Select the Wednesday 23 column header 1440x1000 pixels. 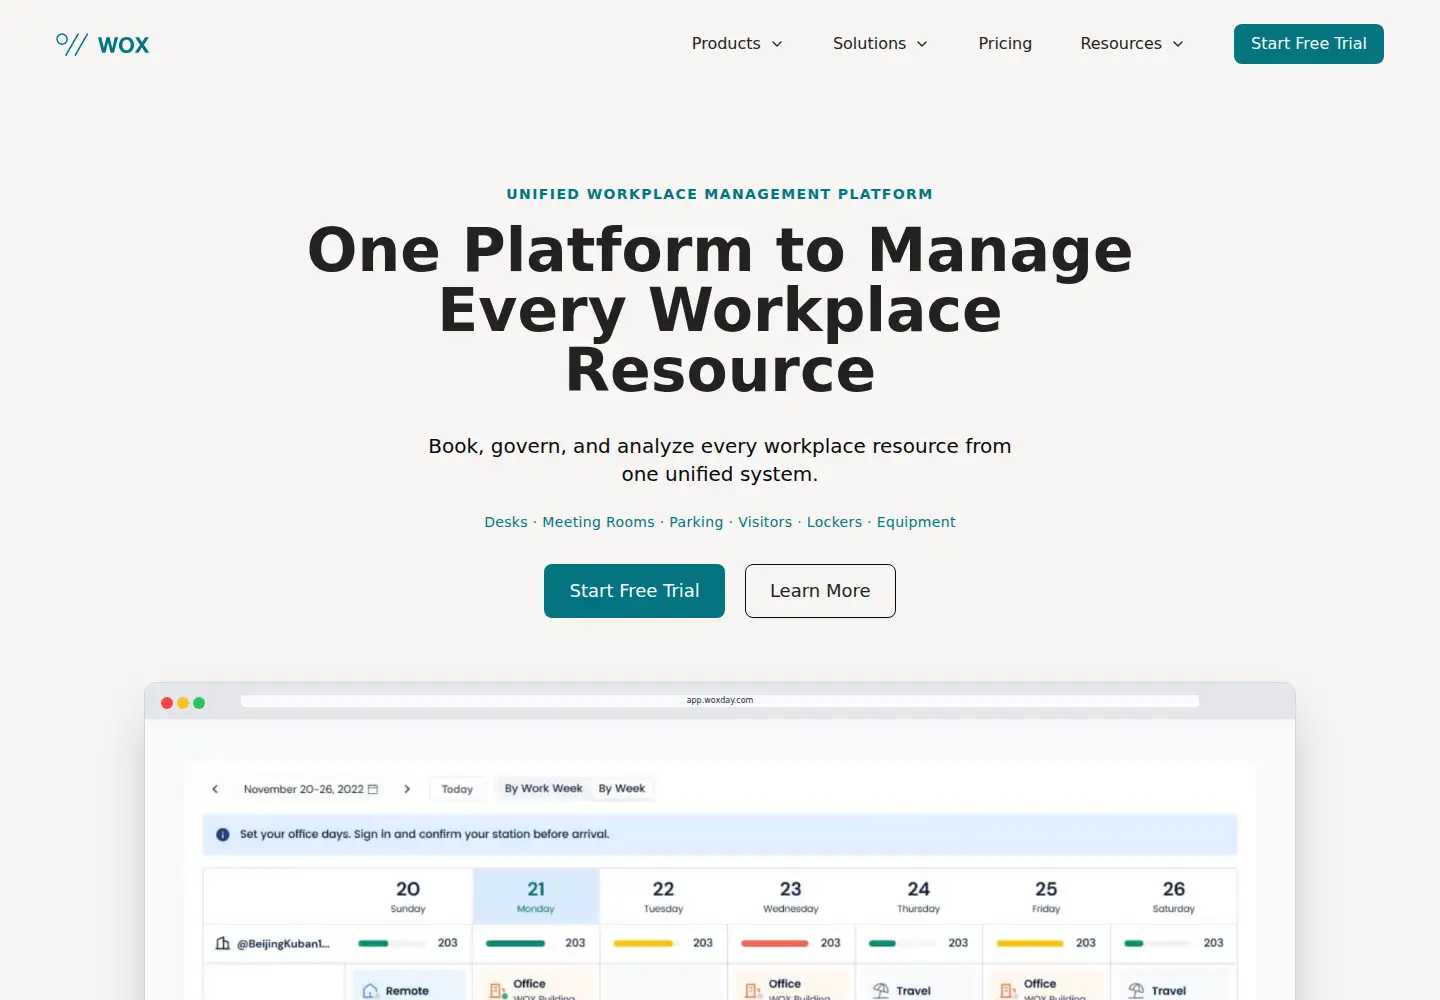(791, 896)
